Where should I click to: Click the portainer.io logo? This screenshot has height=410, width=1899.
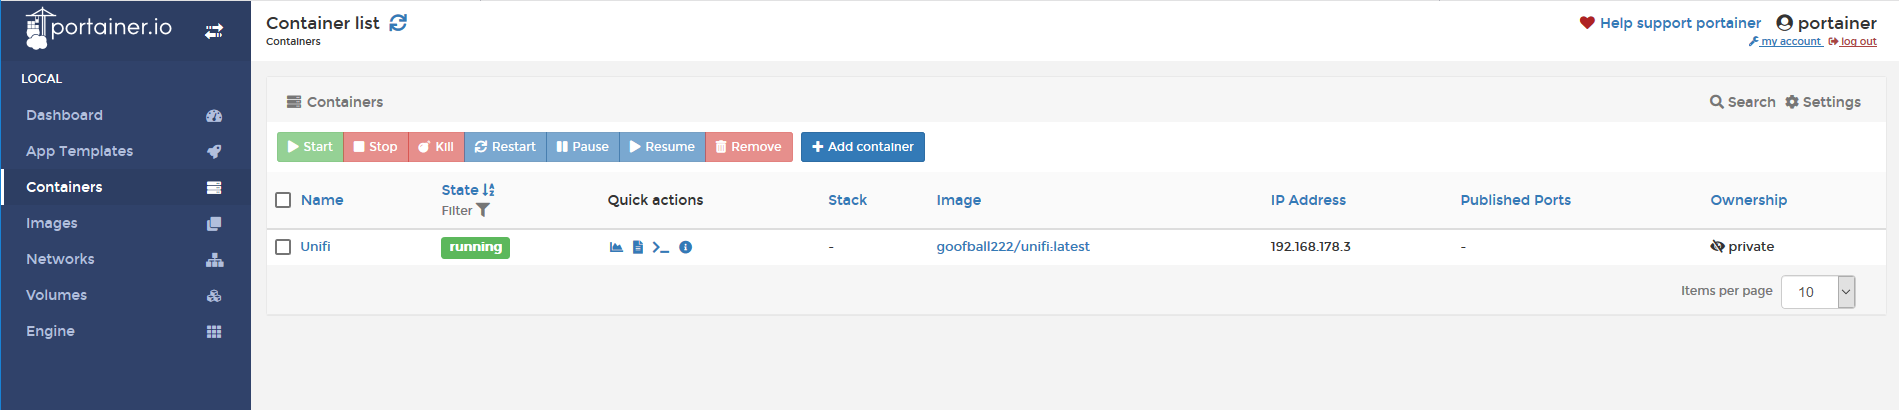pyautogui.click(x=98, y=28)
